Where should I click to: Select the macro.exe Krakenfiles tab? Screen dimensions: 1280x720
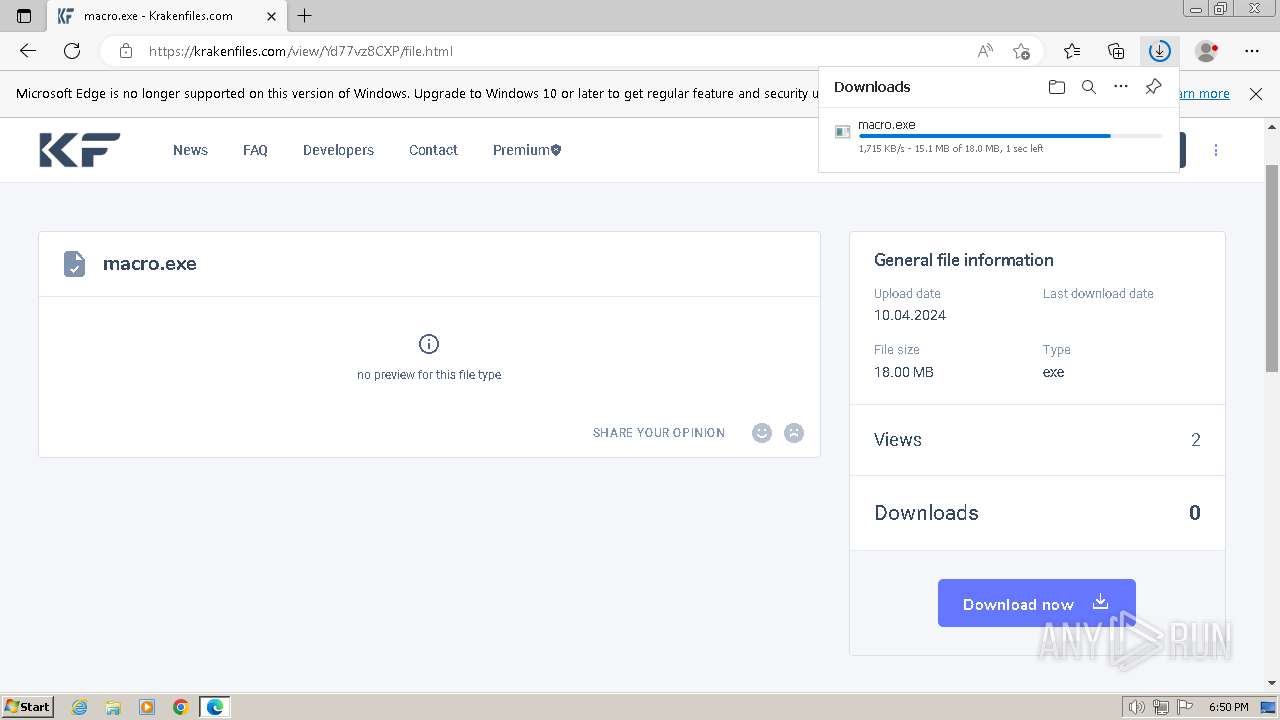coord(166,16)
